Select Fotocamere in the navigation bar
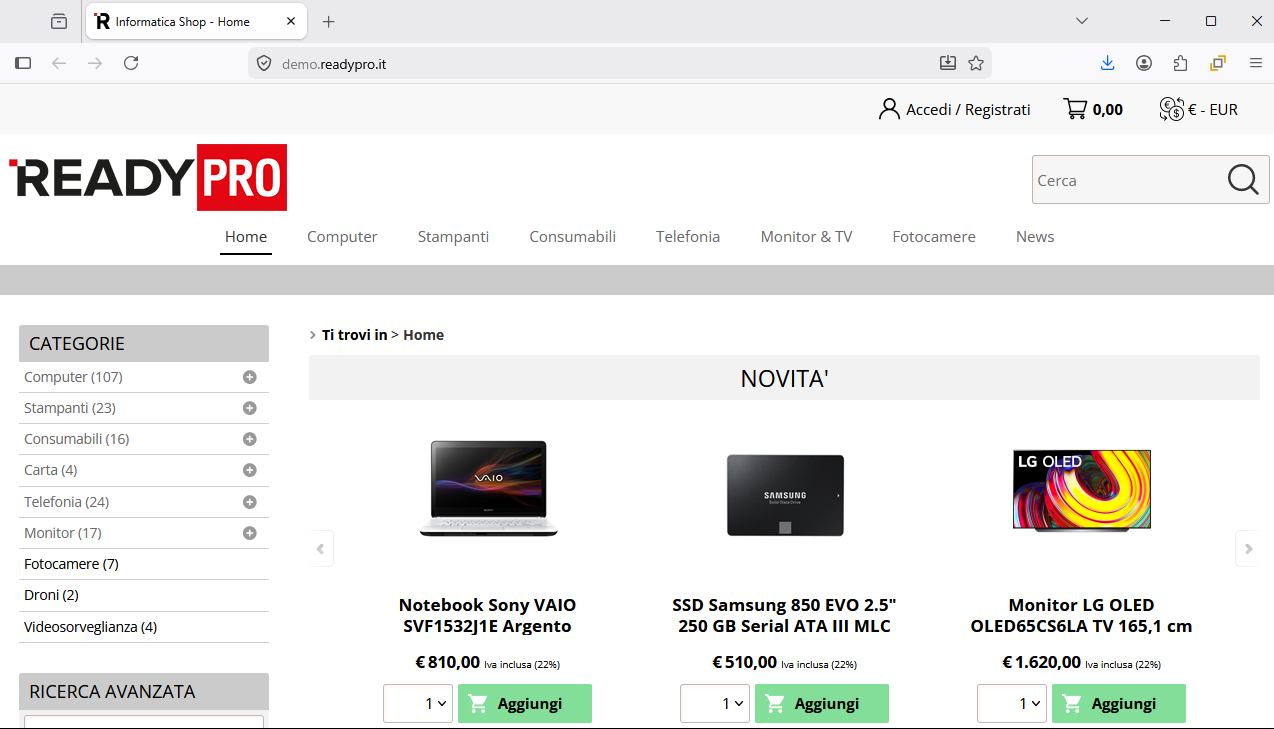Viewport: 1274px width, 729px height. click(x=933, y=237)
